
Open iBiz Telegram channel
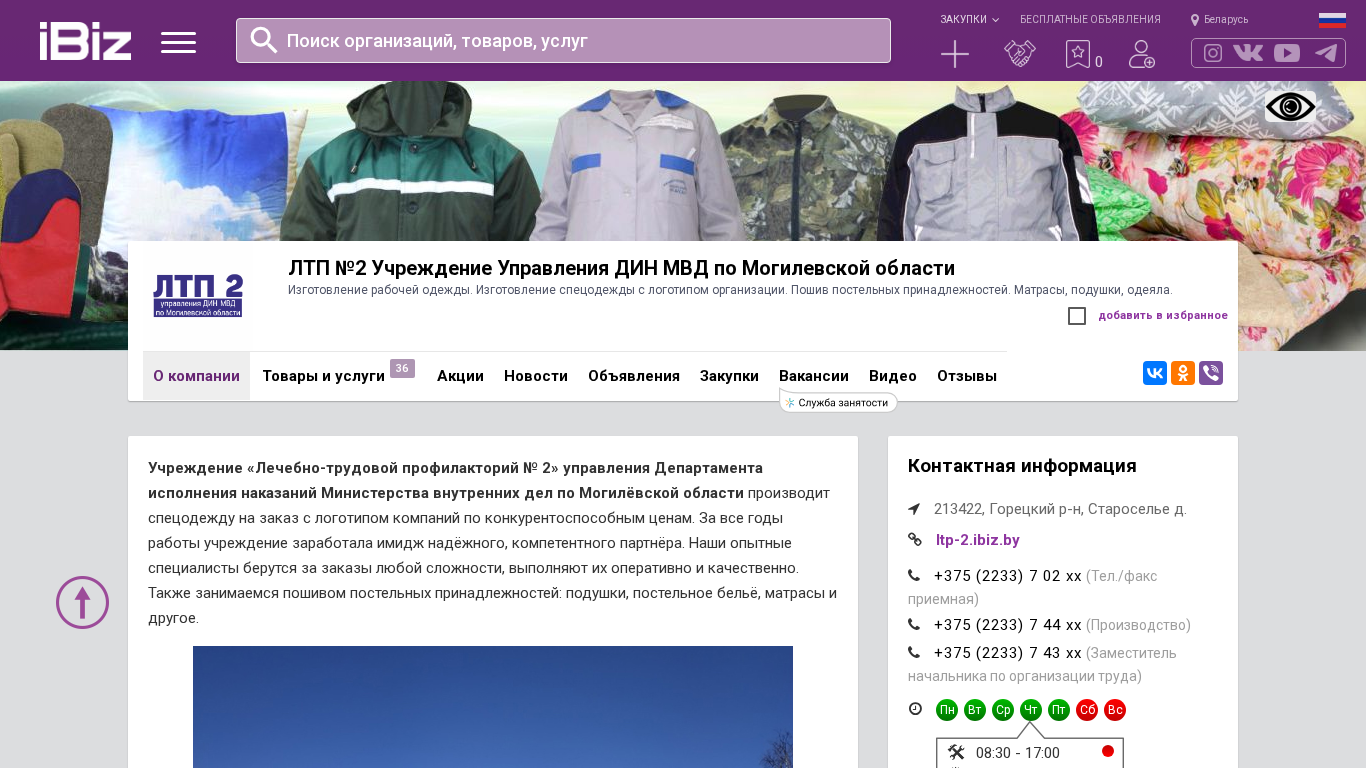1326,53
